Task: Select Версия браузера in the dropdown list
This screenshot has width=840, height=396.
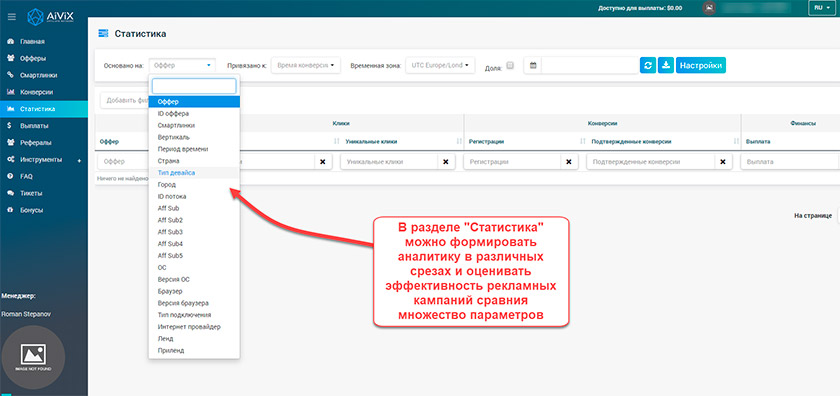Action: (x=194, y=303)
